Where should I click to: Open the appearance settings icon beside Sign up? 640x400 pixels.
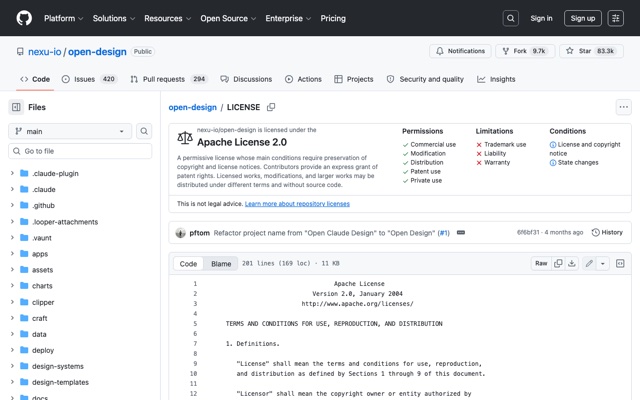(x=616, y=18)
